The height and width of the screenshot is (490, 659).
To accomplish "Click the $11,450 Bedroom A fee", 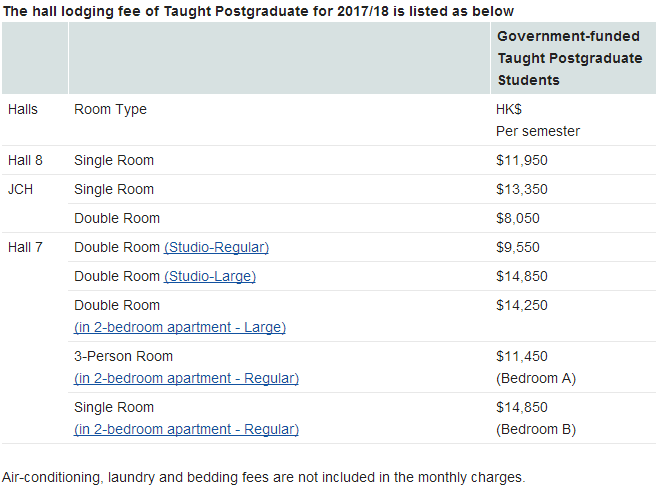I will click(x=522, y=356).
